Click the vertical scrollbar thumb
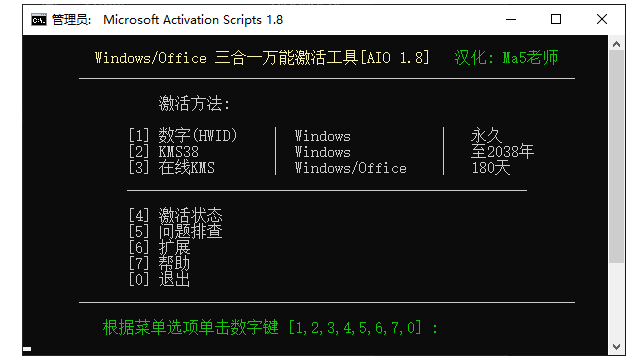 tap(617, 157)
